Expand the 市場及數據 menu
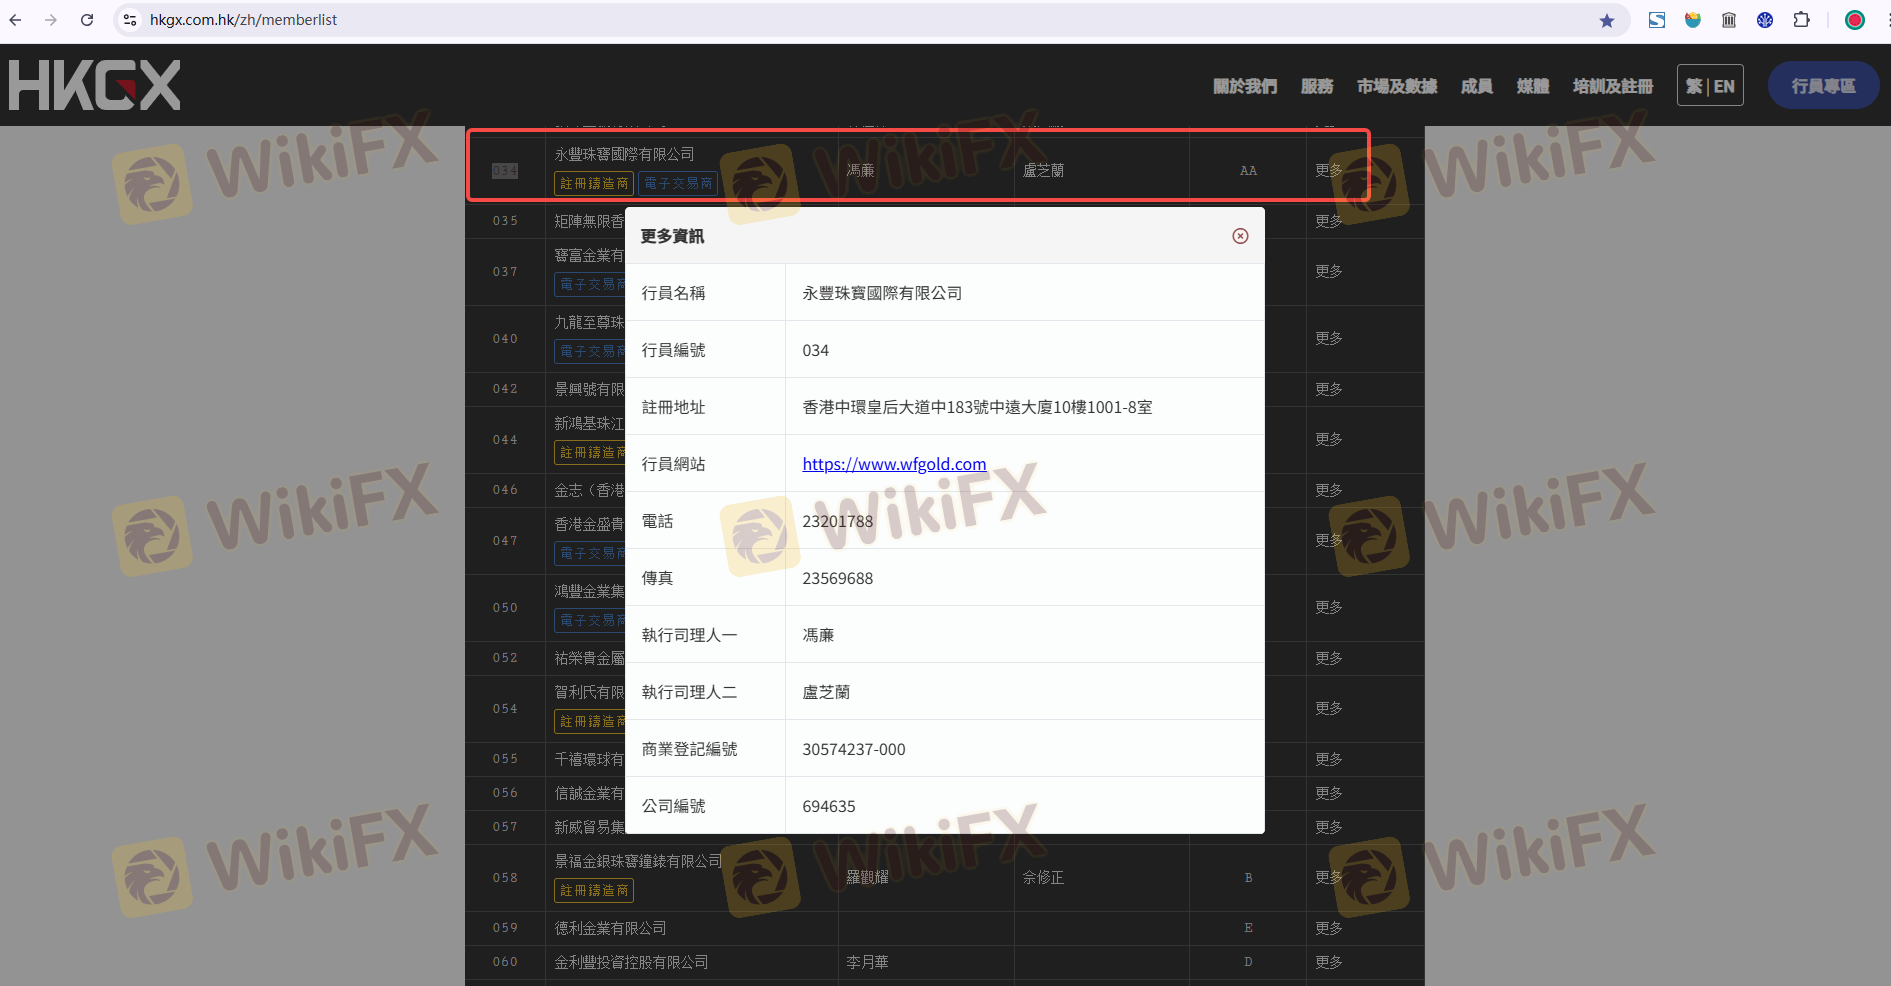This screenshot has width=1891, height=986. (x=1396, y=86)
